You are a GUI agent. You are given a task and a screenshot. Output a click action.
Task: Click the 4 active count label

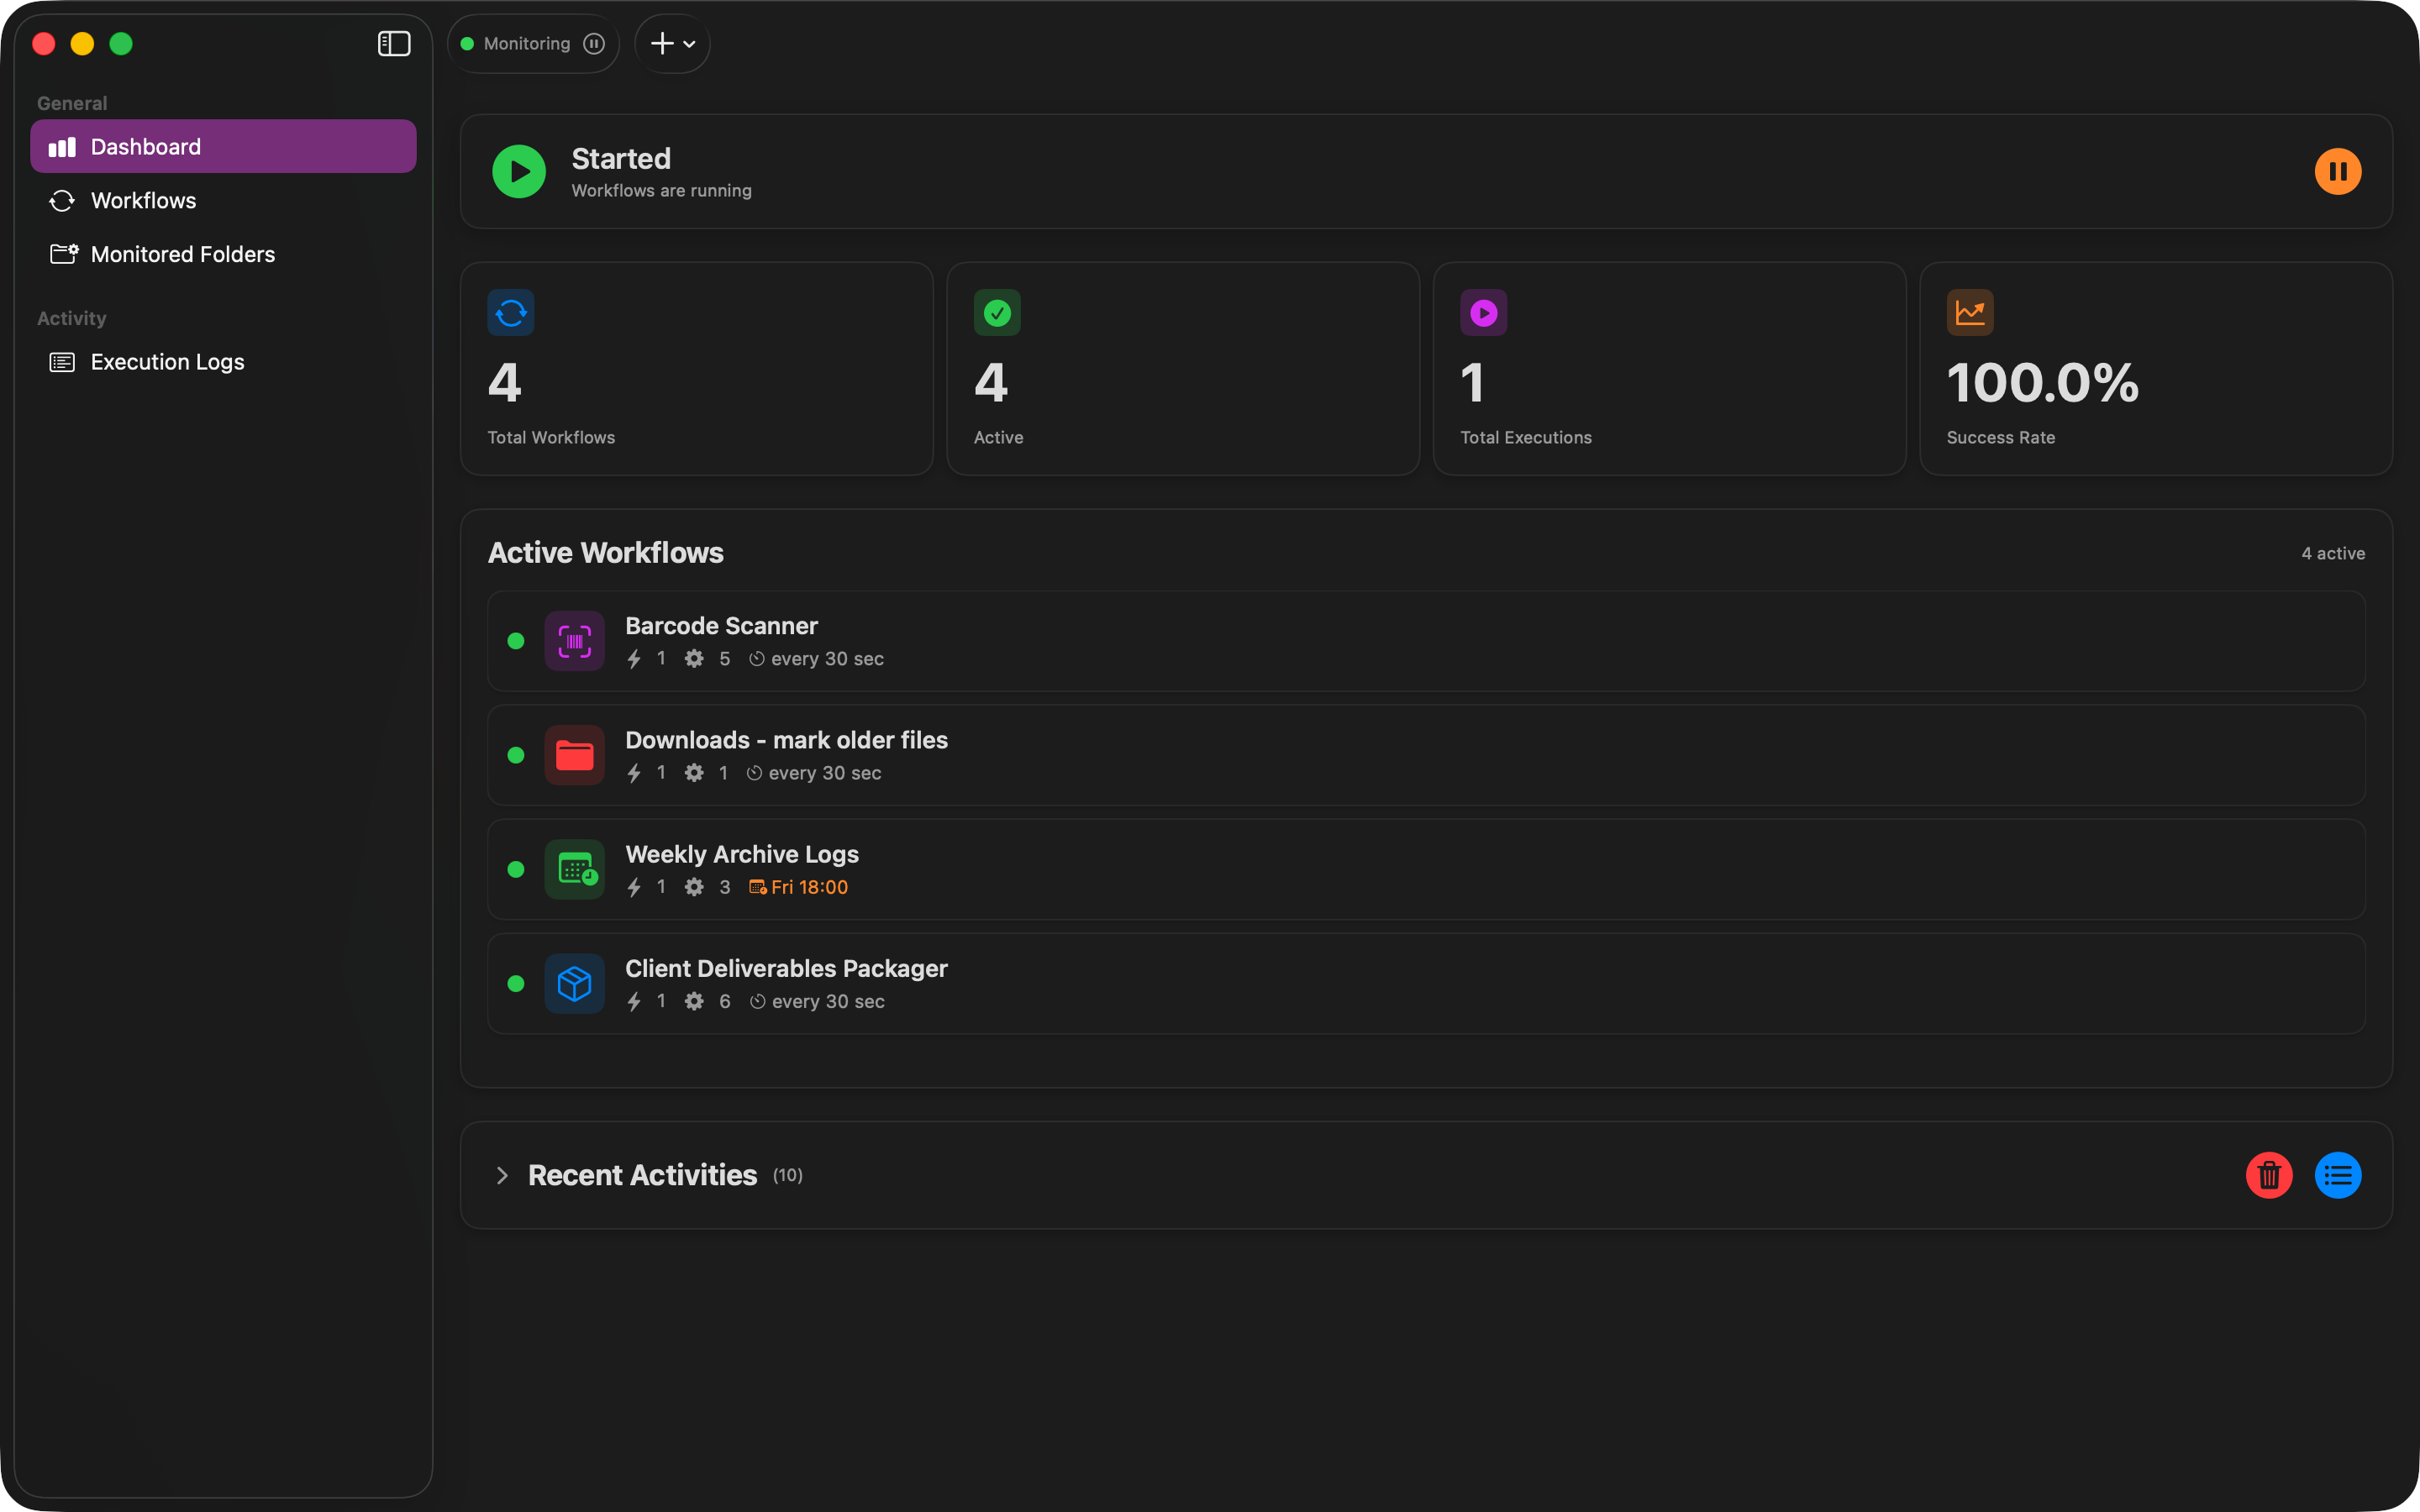coord(2333,553)
